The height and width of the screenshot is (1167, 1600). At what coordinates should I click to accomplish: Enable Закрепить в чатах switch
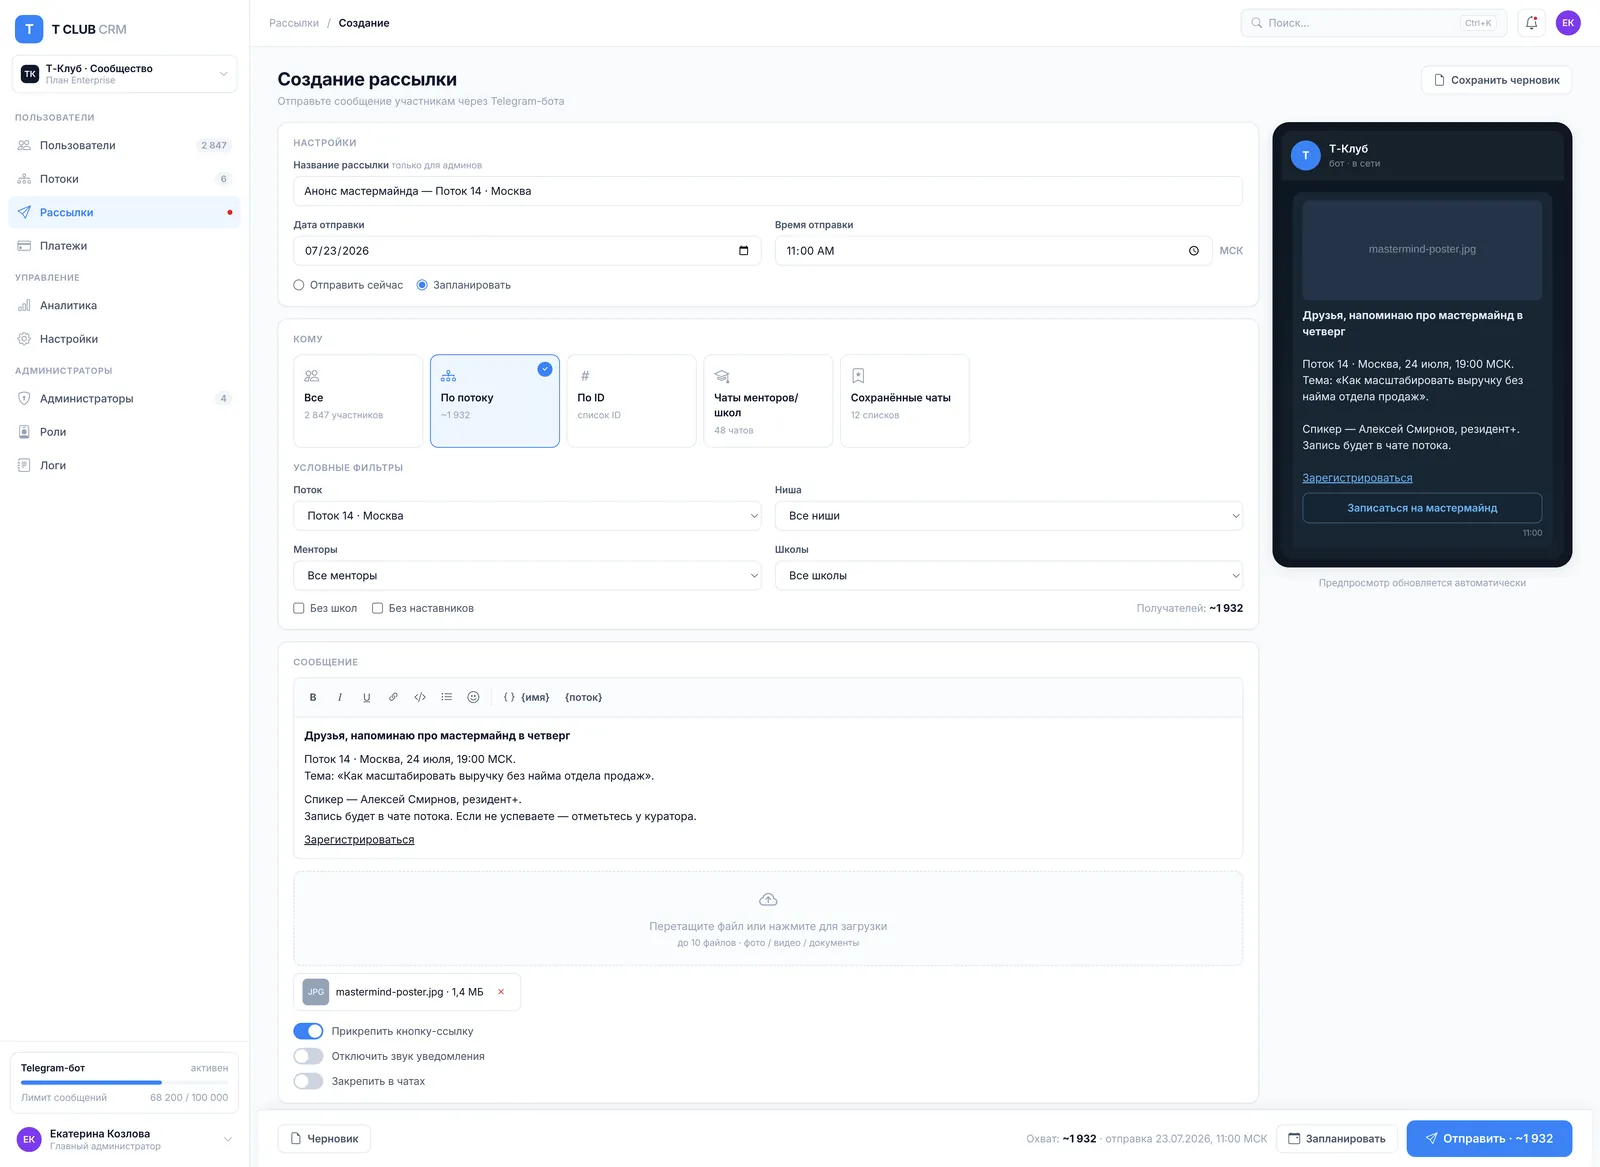click(308, 1081)
